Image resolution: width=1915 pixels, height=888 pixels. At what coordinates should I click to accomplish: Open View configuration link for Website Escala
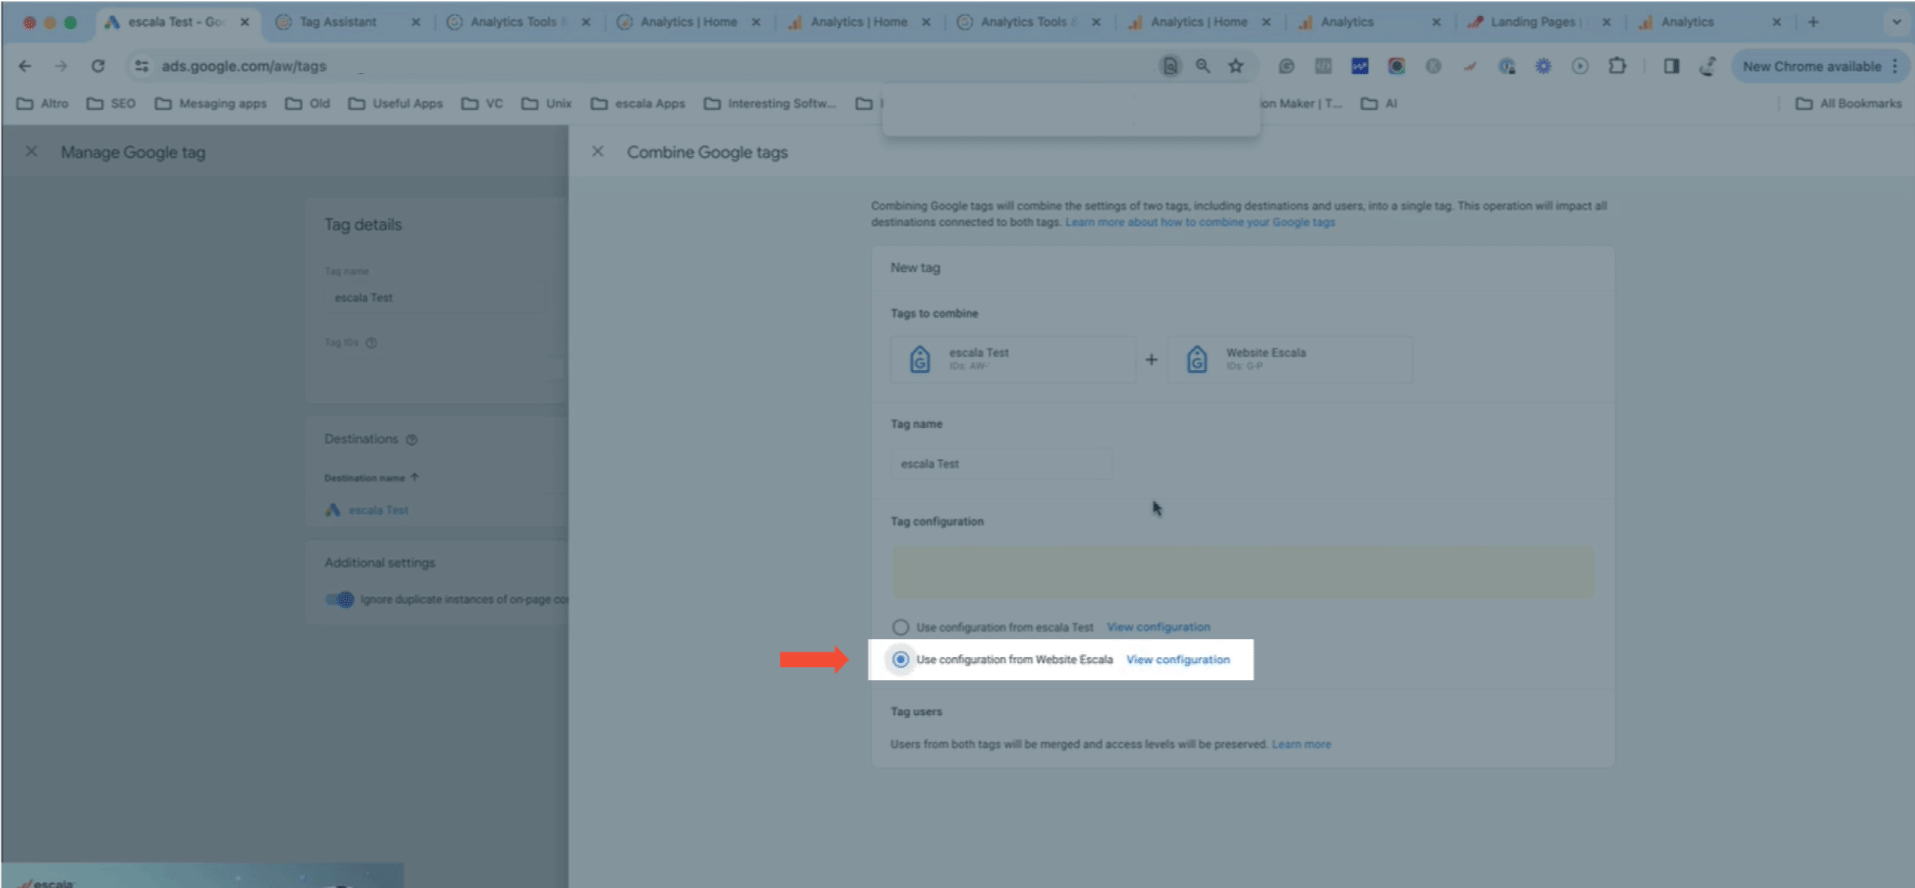(x=1178, y=659)
